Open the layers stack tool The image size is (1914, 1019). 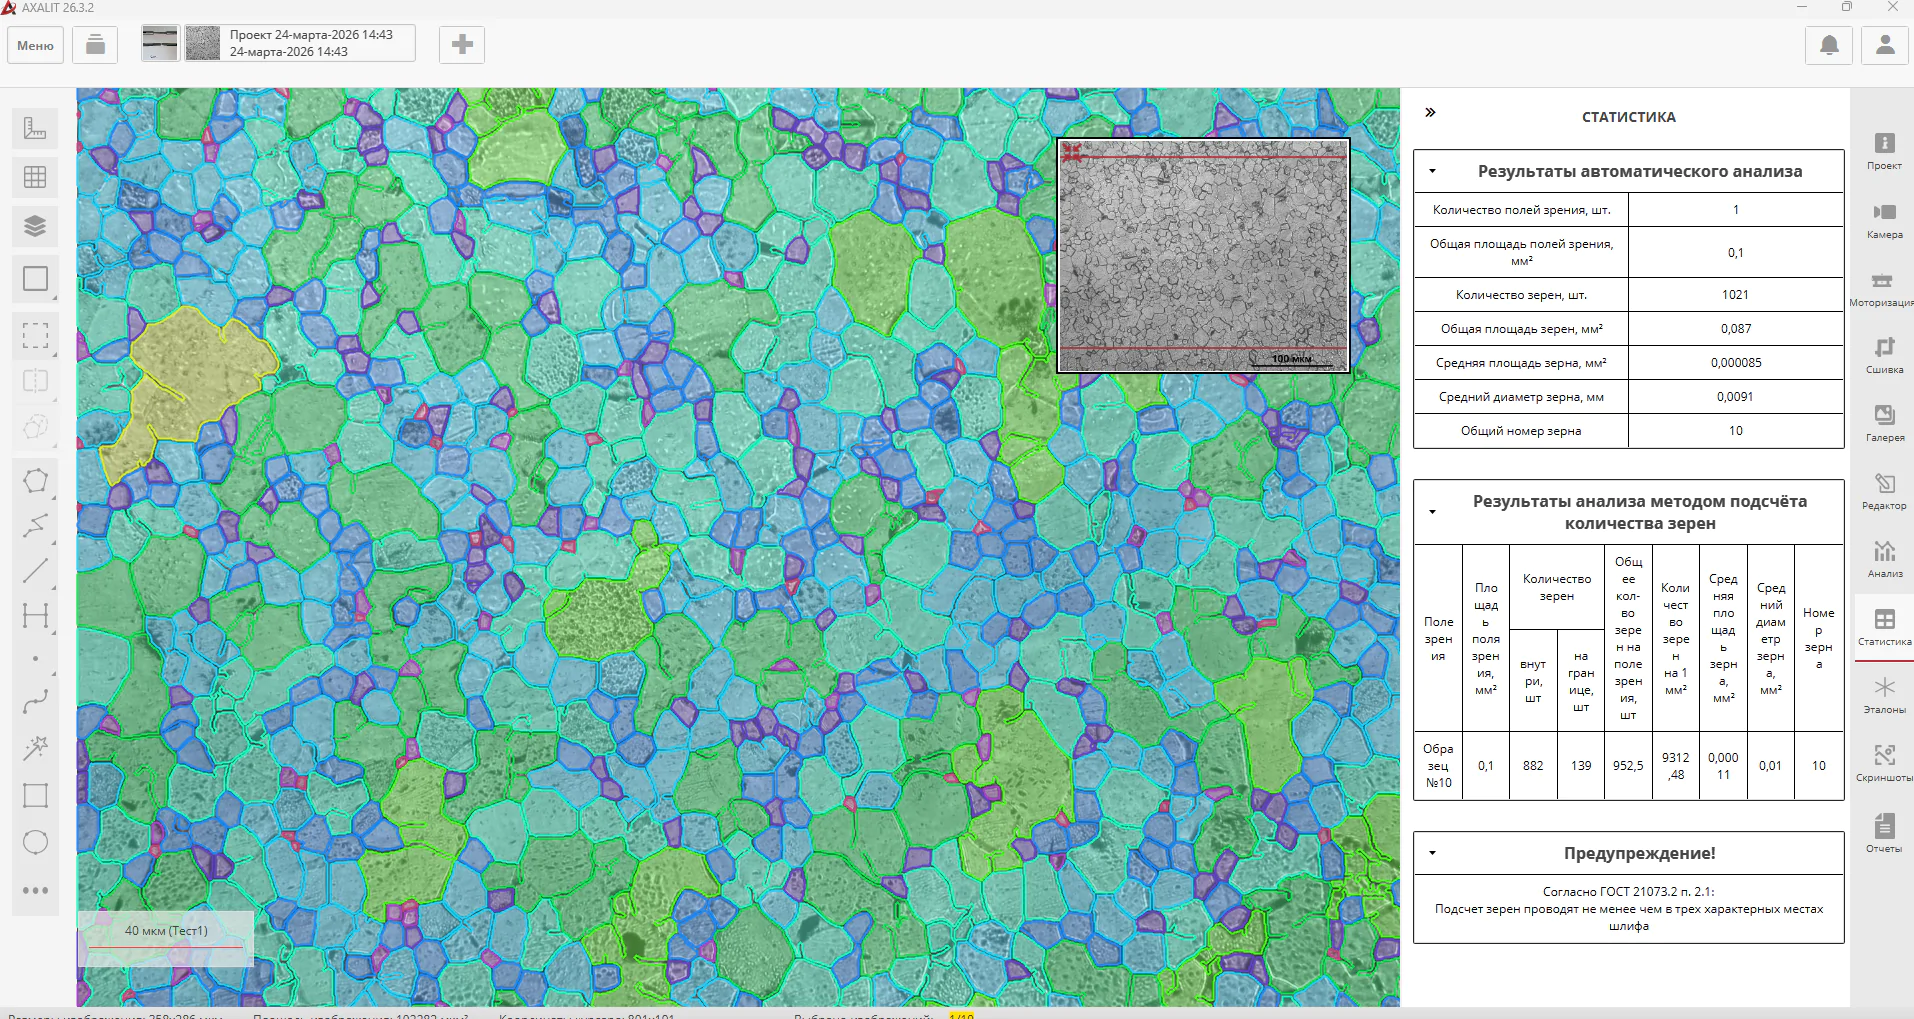coord(35,226)
